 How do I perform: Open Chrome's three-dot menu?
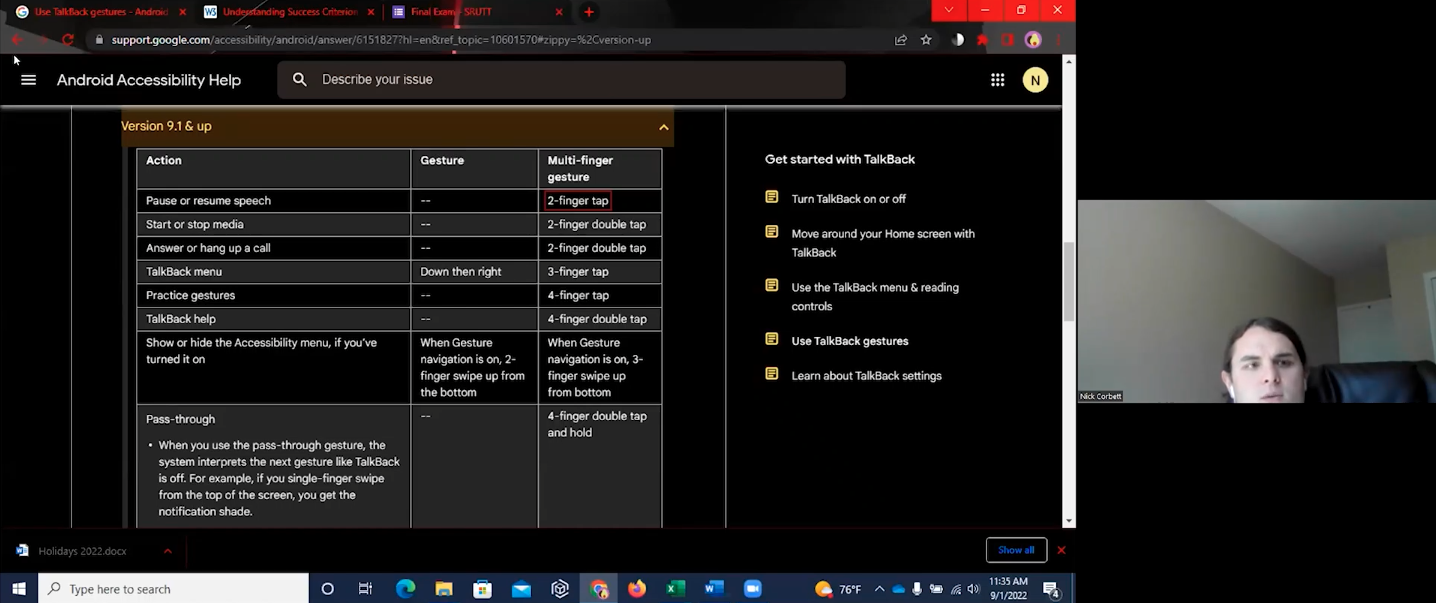(x=1058, y=40)
